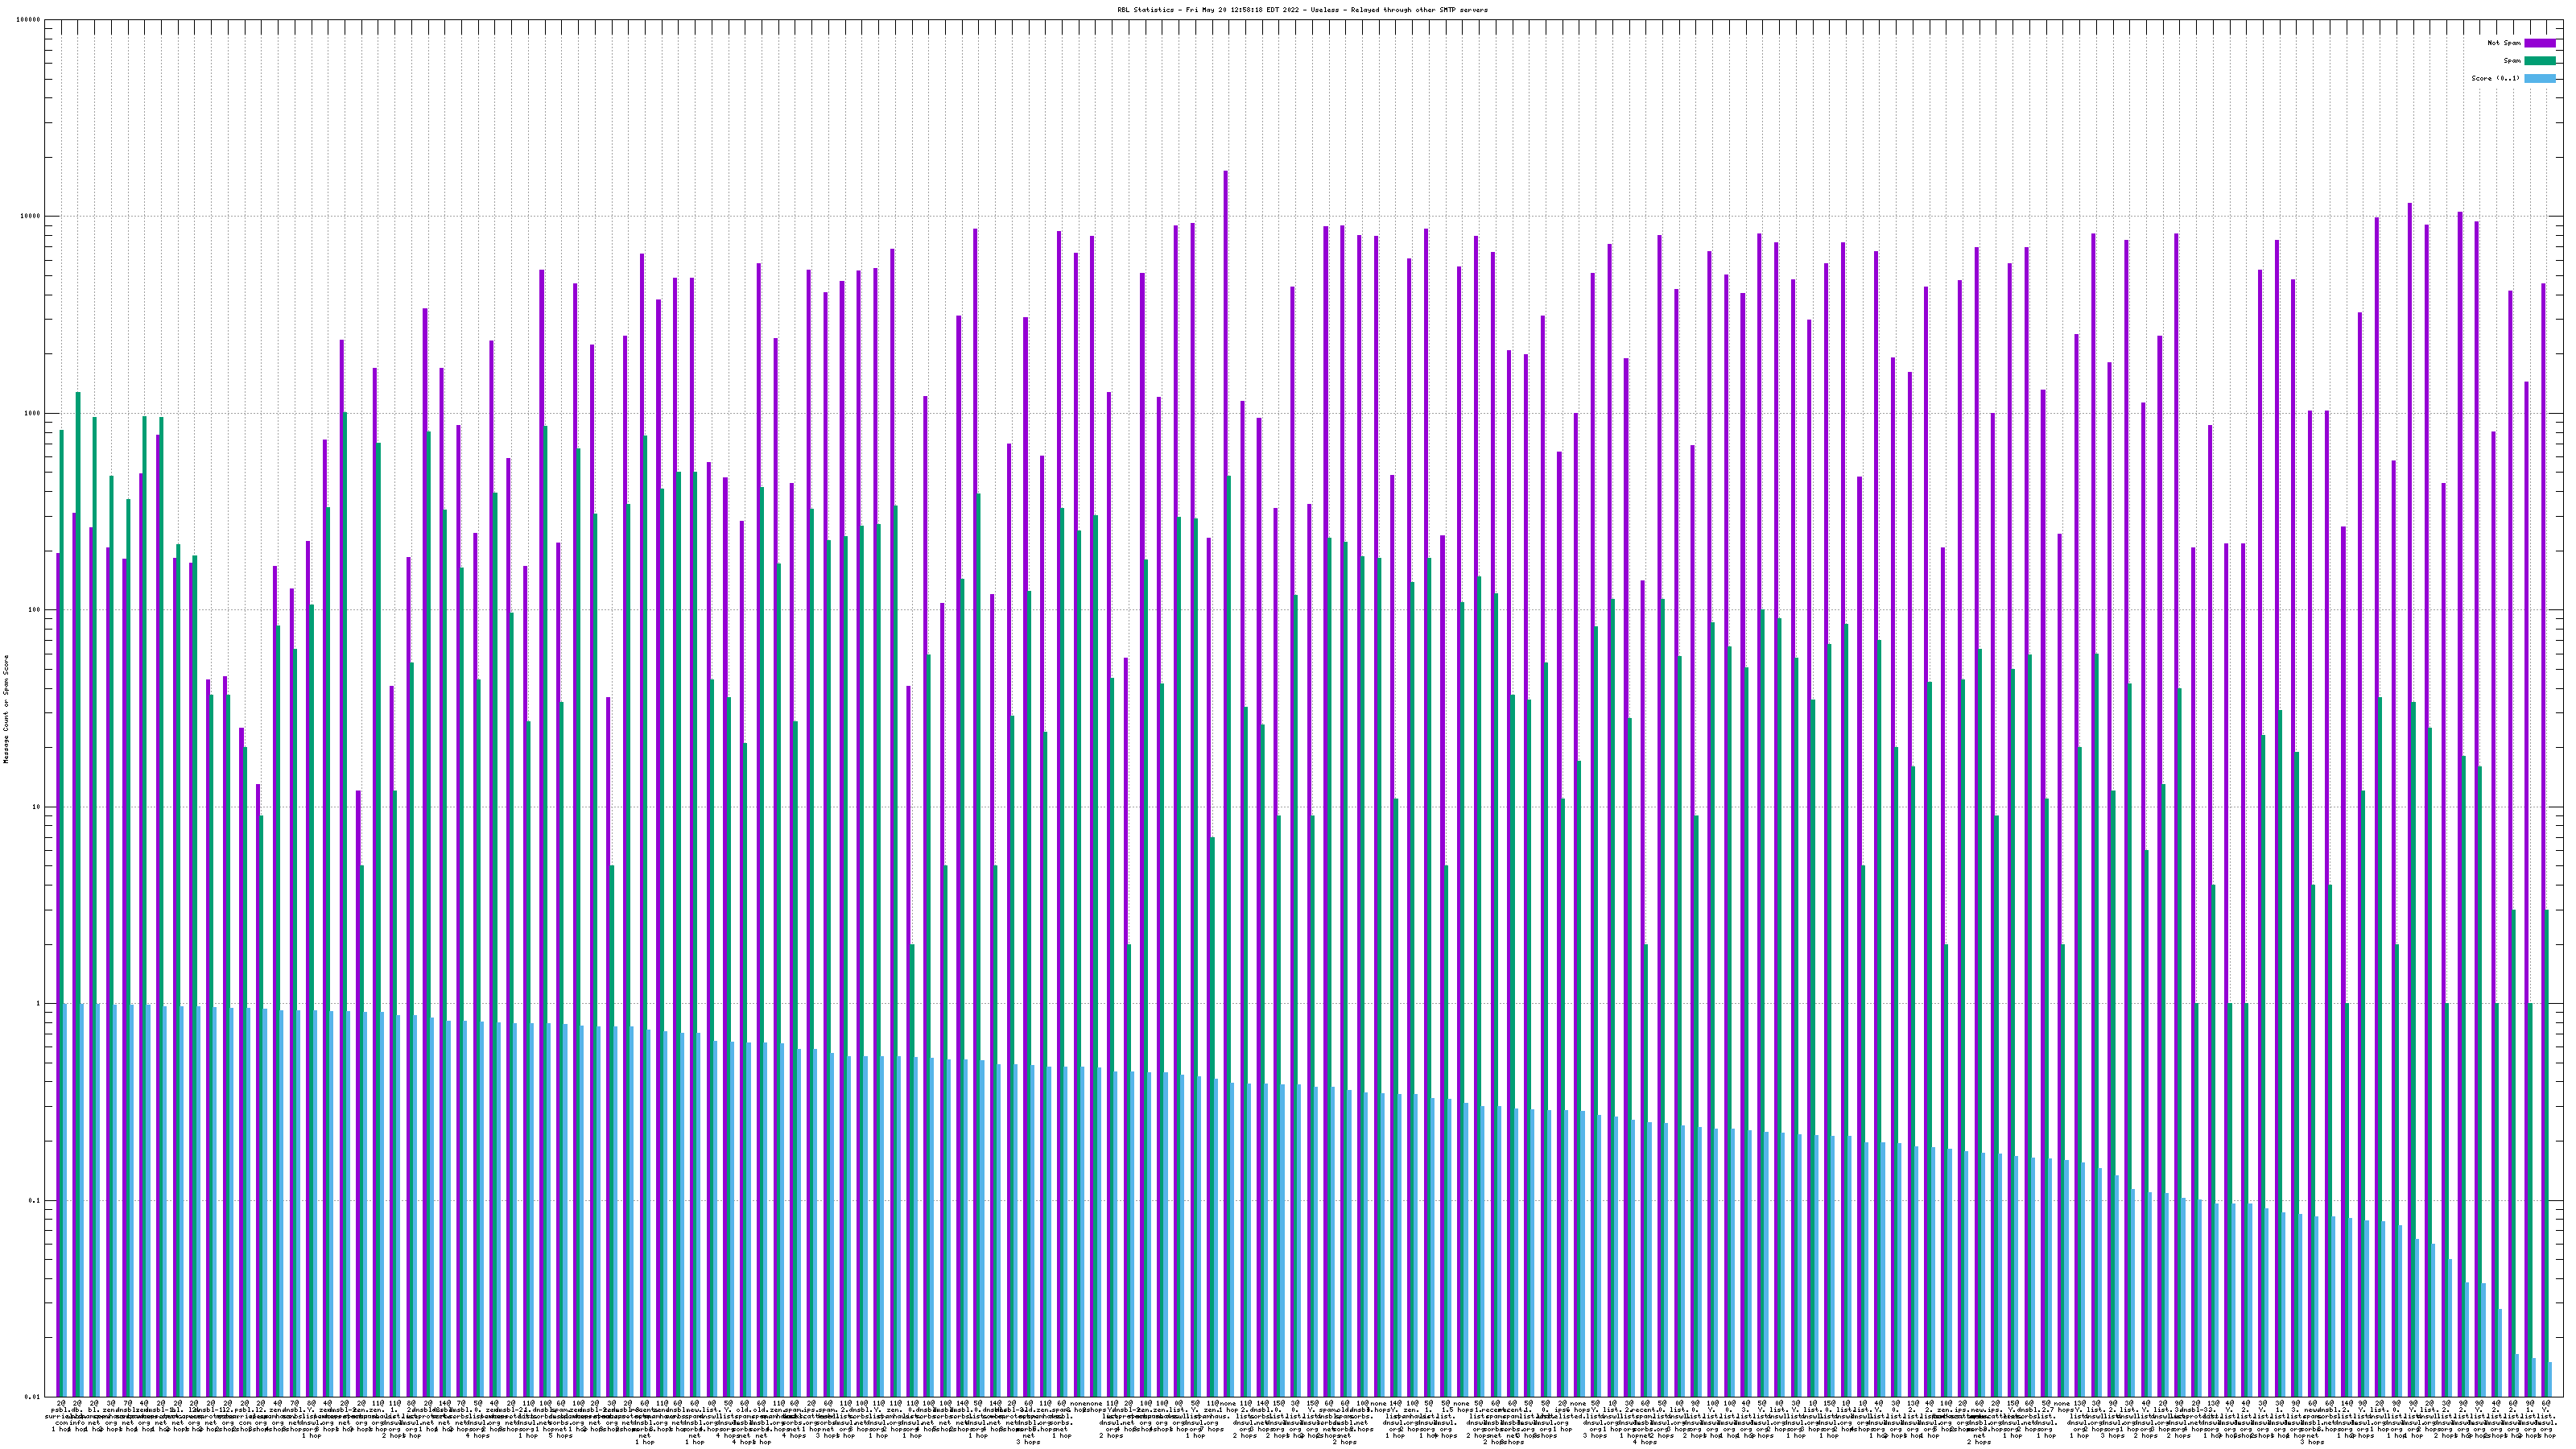This screenshot has width=2576, height=1449.
Task: Click the 1 y-axis tick label
Action: click(x=39, y=1004)
